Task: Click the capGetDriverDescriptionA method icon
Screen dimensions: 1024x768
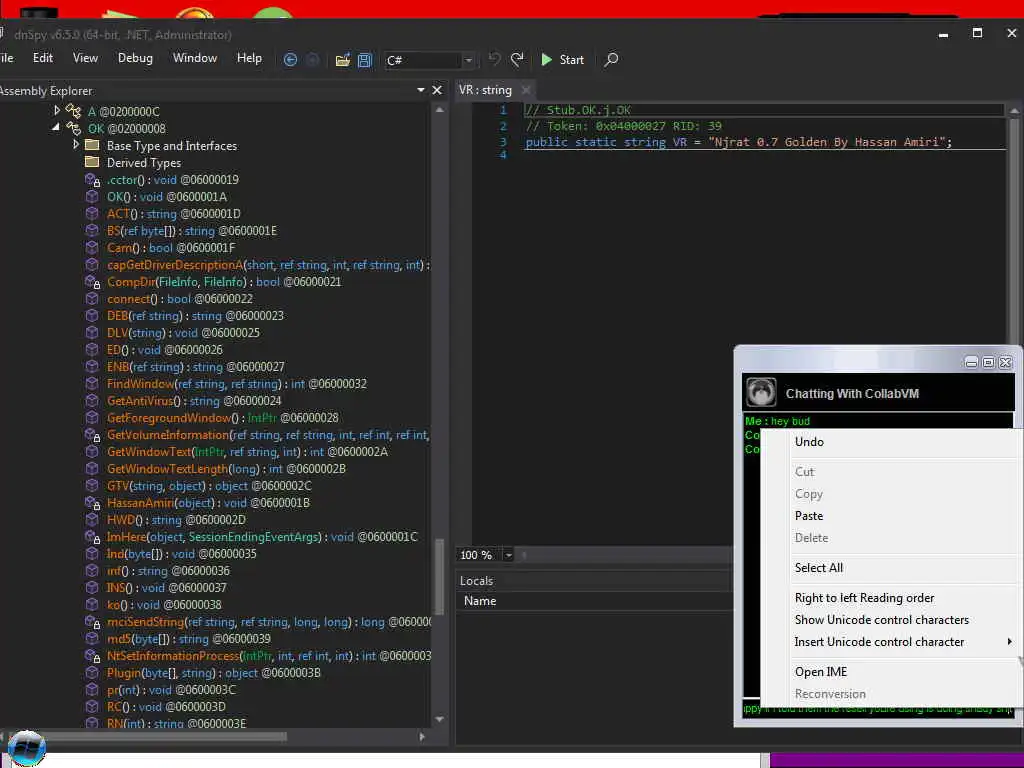Action: (92, 264)
